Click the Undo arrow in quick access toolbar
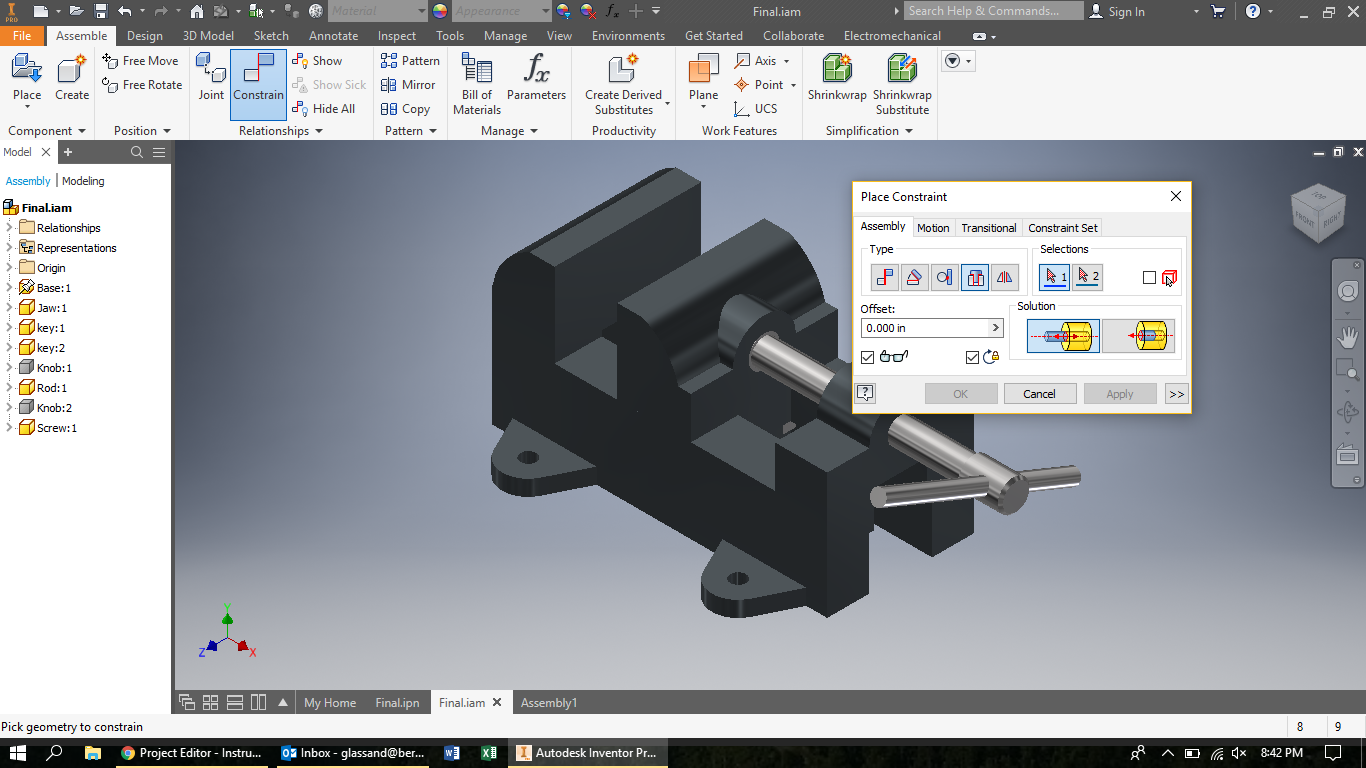This screenshot has height=768, width=1366. (x=124, y=11)
